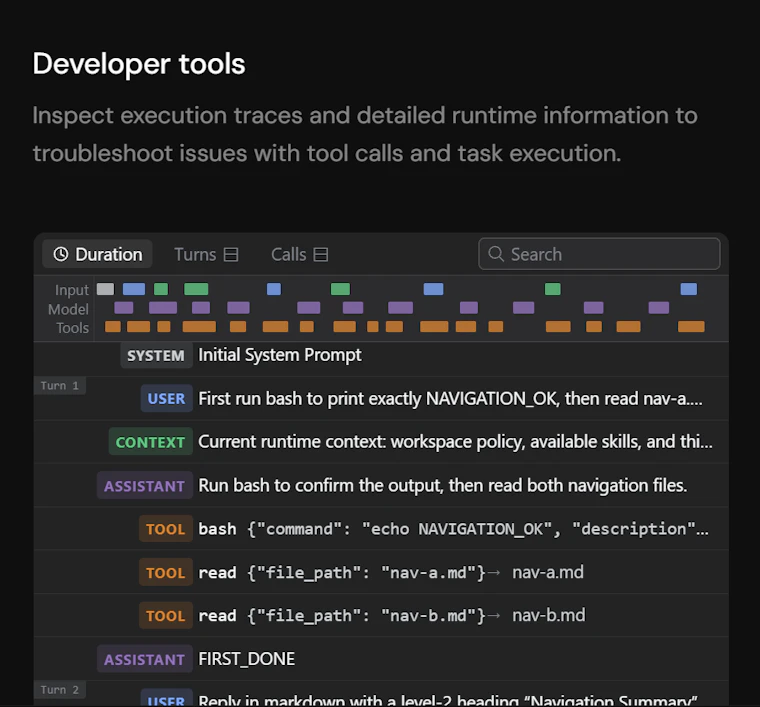Select the first purple Model timeline block

click(124, 308)
